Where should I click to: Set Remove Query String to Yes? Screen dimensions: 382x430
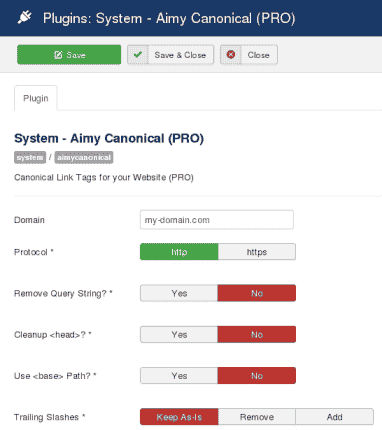coord(179,293)
